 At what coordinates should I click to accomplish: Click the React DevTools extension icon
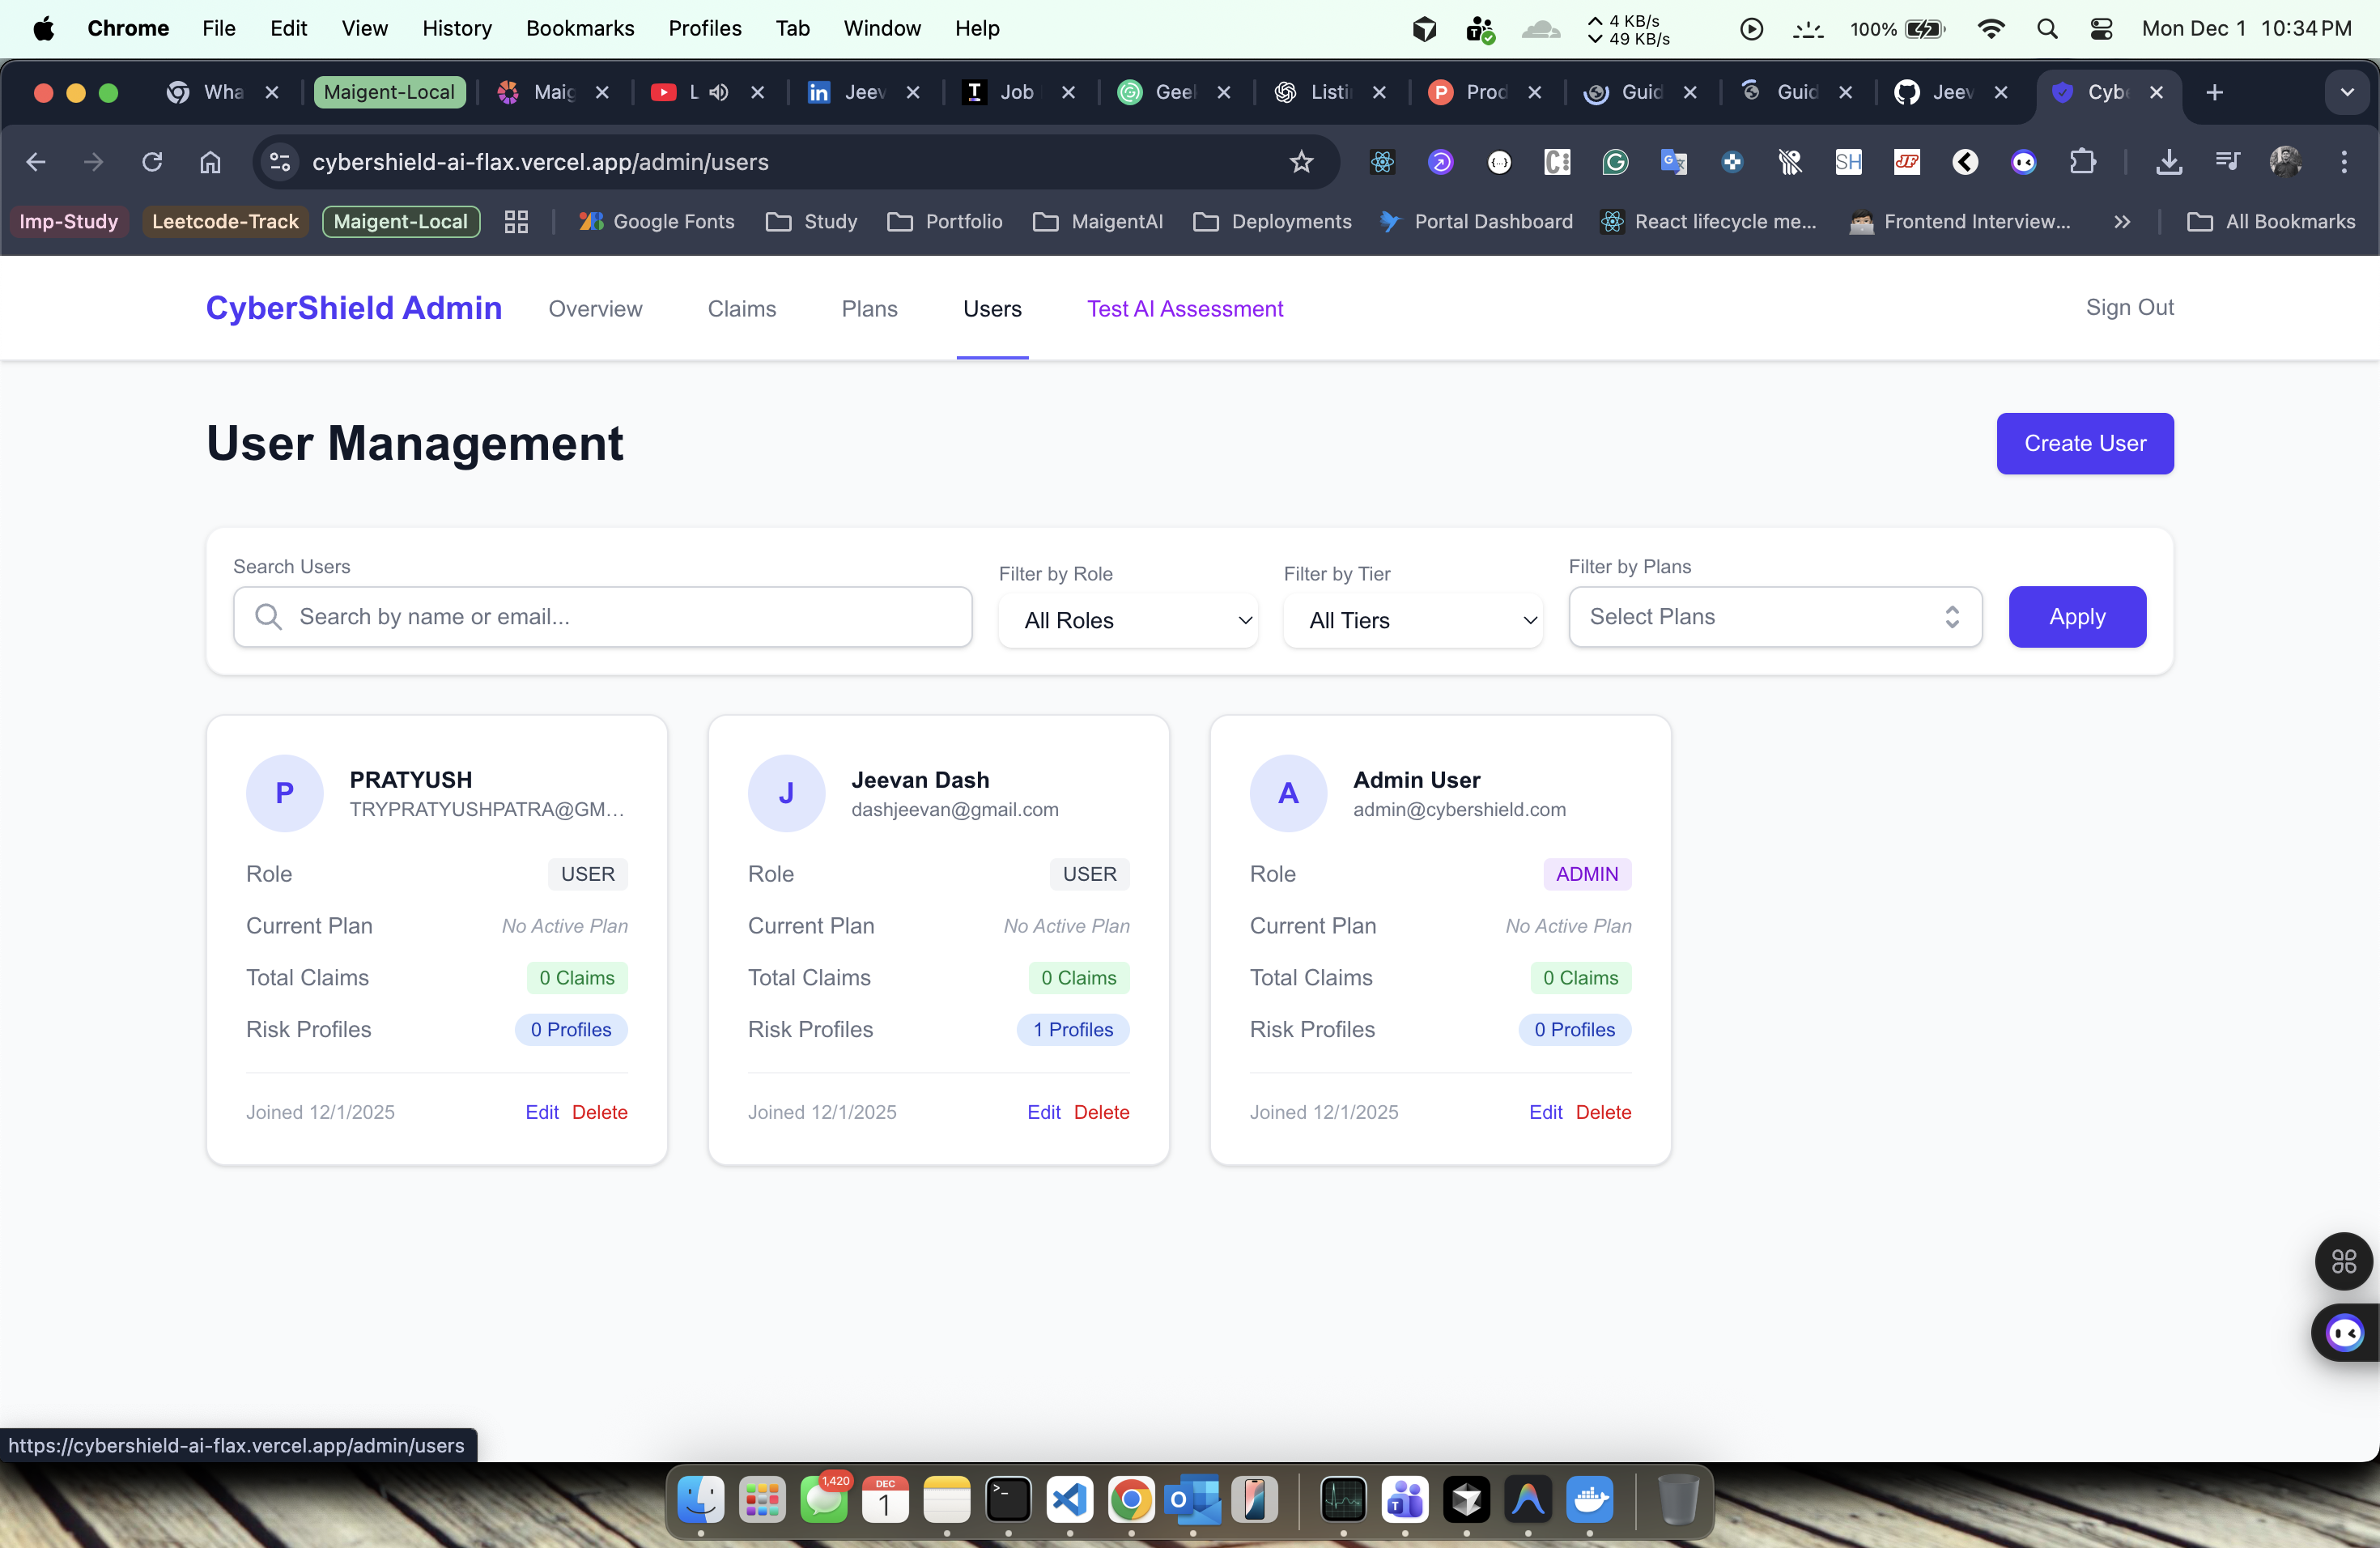[1382, 162]
